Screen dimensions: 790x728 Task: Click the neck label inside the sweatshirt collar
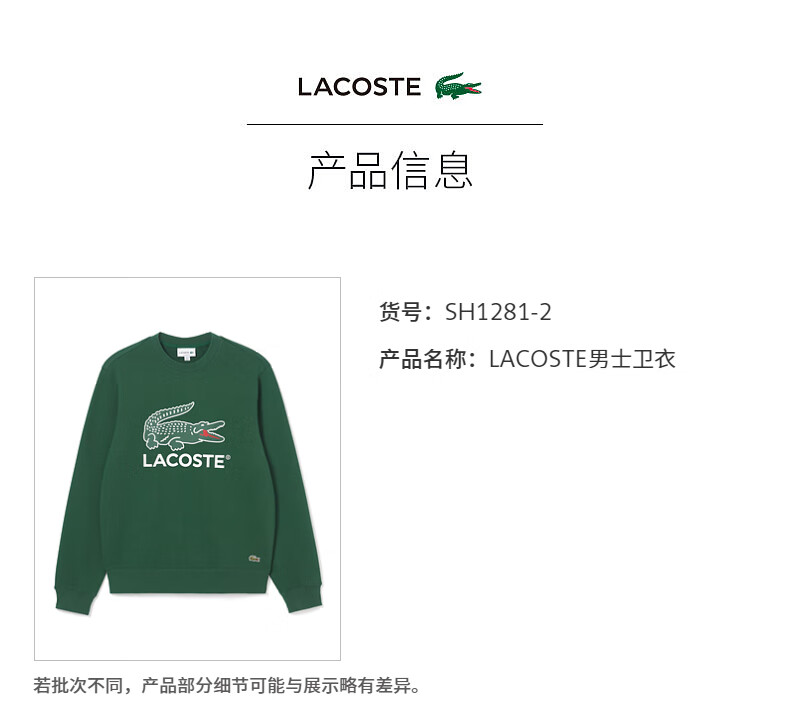point(187,353)
